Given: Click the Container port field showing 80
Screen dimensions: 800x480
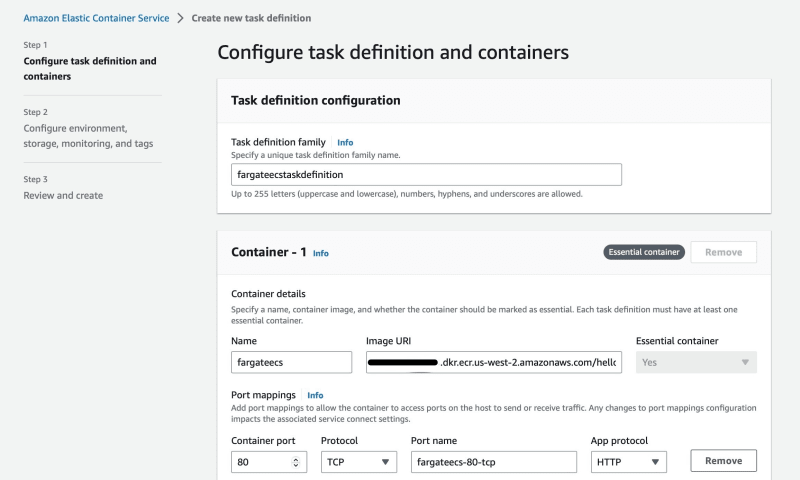Looking at the screenshot, I should [269, 462].
